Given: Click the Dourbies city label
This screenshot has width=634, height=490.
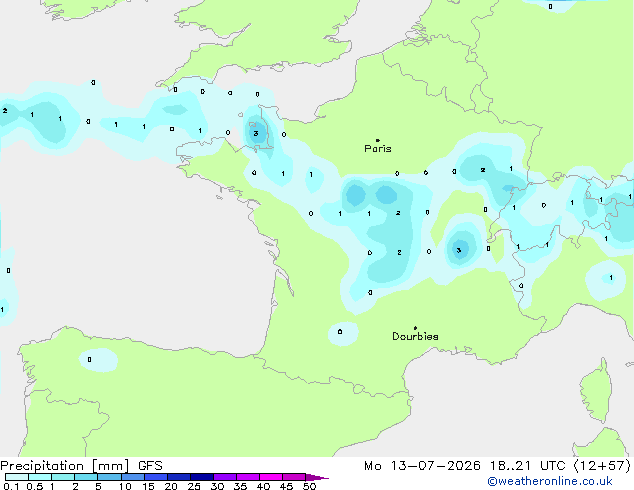Looking at the screenshot, I should click(x=415, y=336).
